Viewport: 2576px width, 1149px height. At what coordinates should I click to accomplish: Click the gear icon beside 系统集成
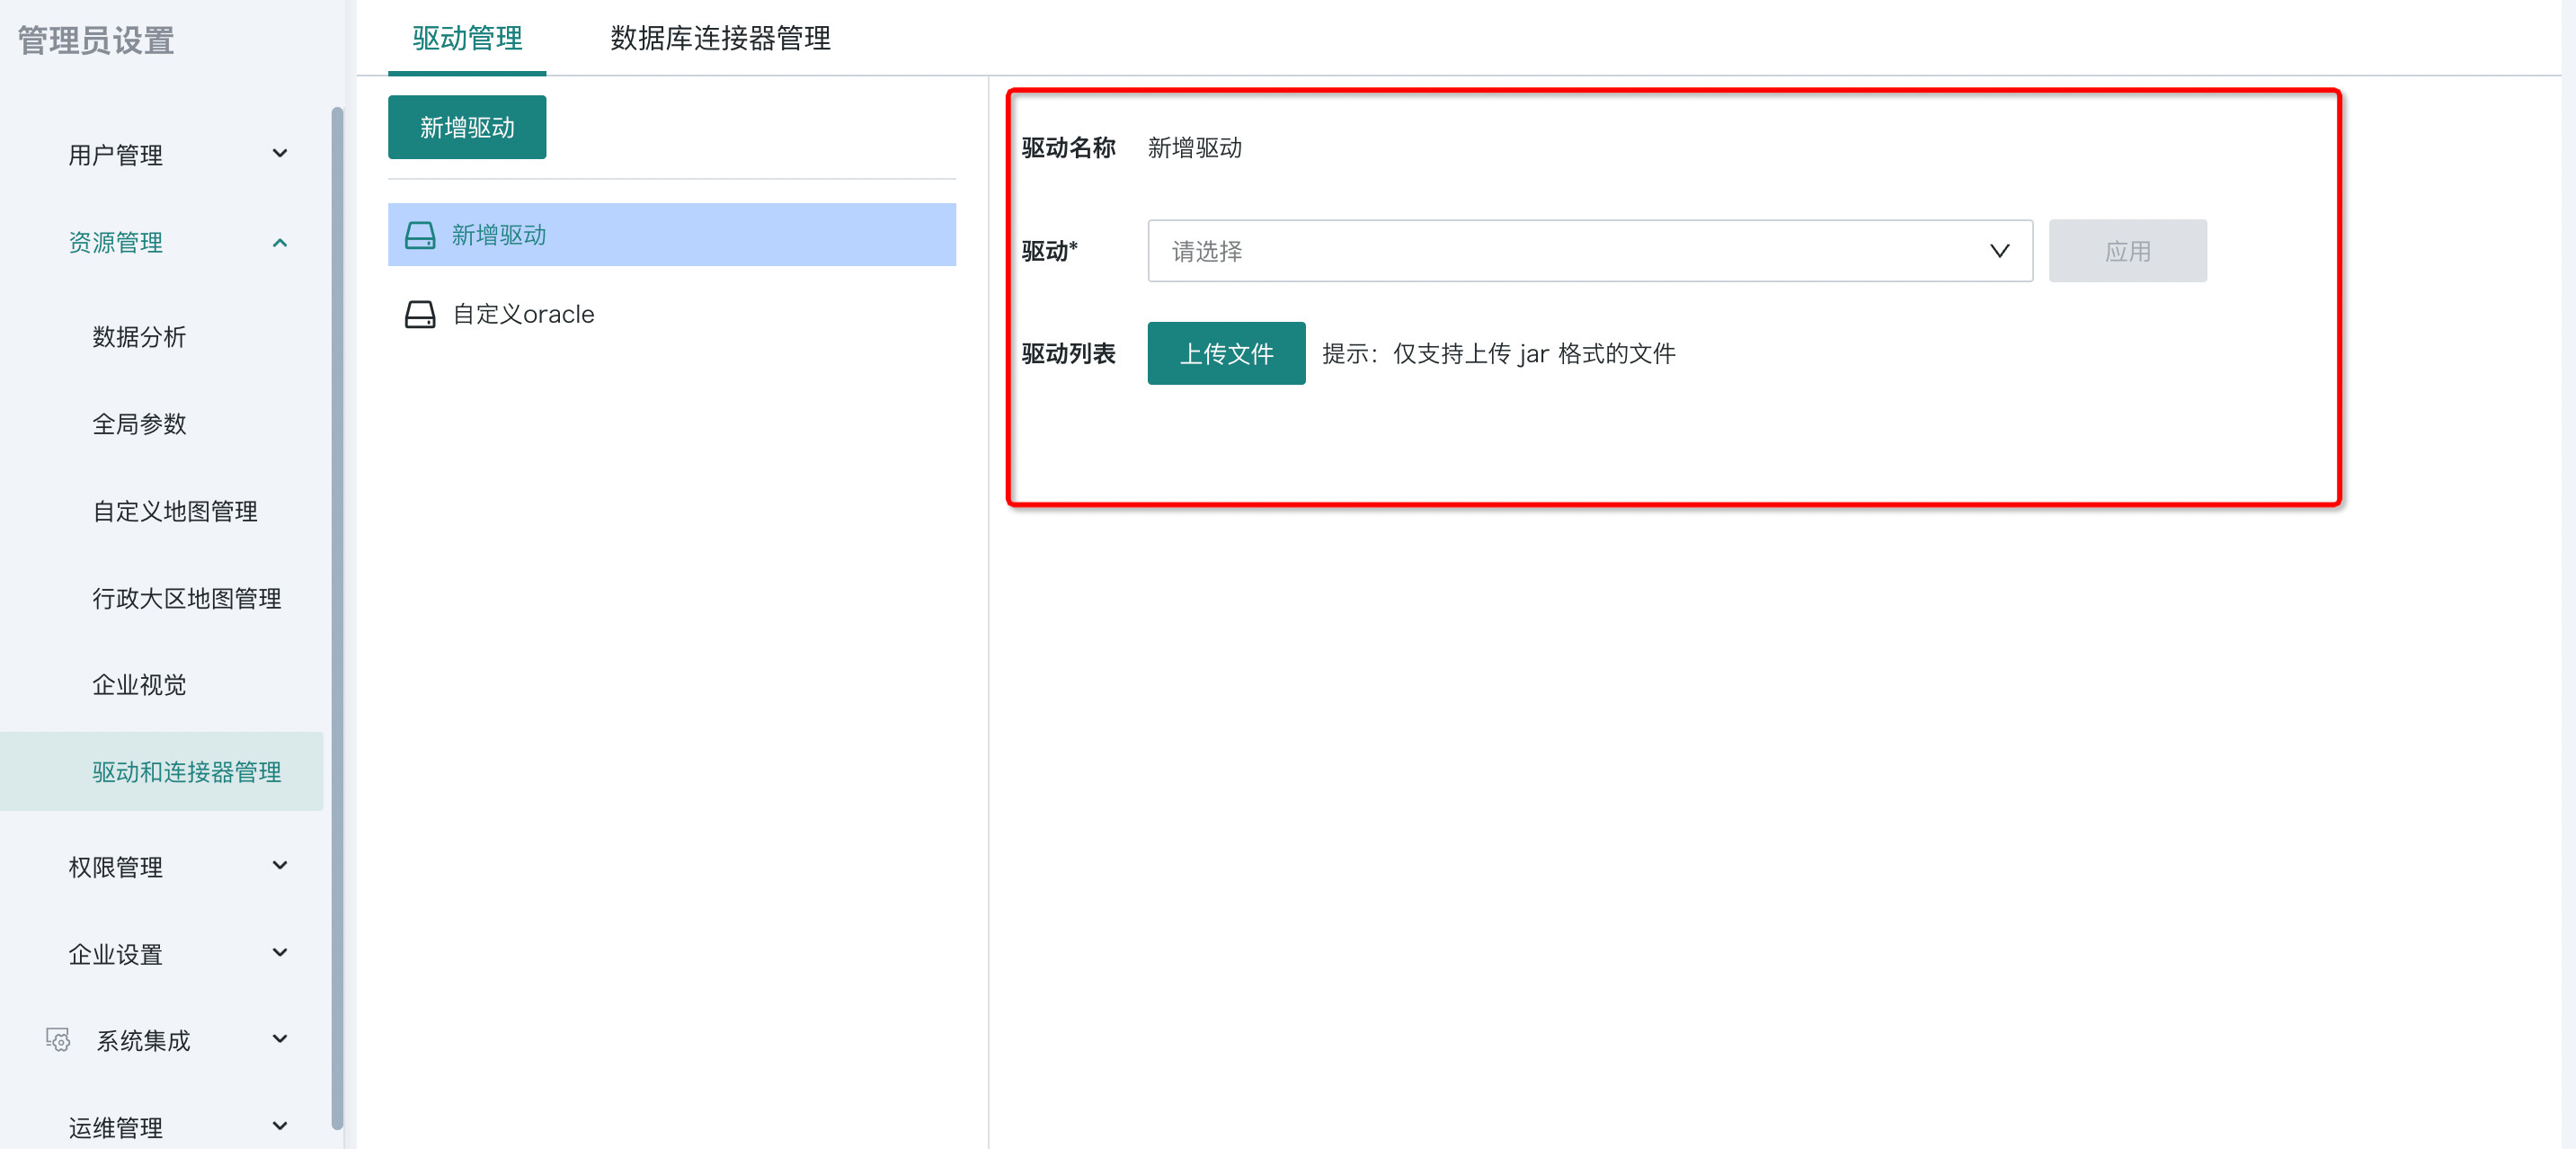(58, 1040)
